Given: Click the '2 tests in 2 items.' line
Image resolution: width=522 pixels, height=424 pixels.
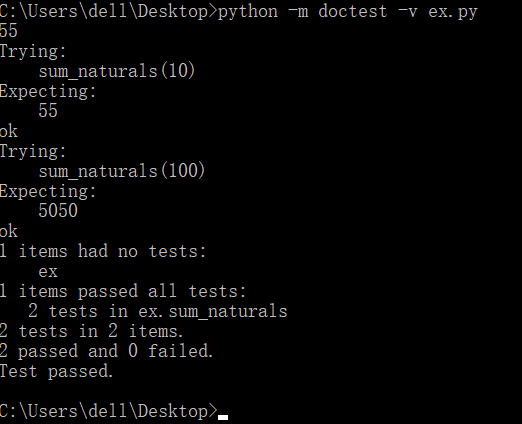Looking at the screenshot, I should (x=91, y=331).
